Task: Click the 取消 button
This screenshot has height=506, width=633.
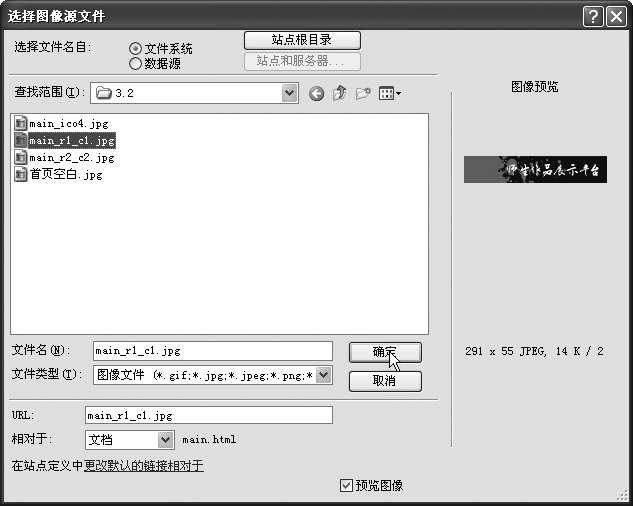Action: click(385, 381)
